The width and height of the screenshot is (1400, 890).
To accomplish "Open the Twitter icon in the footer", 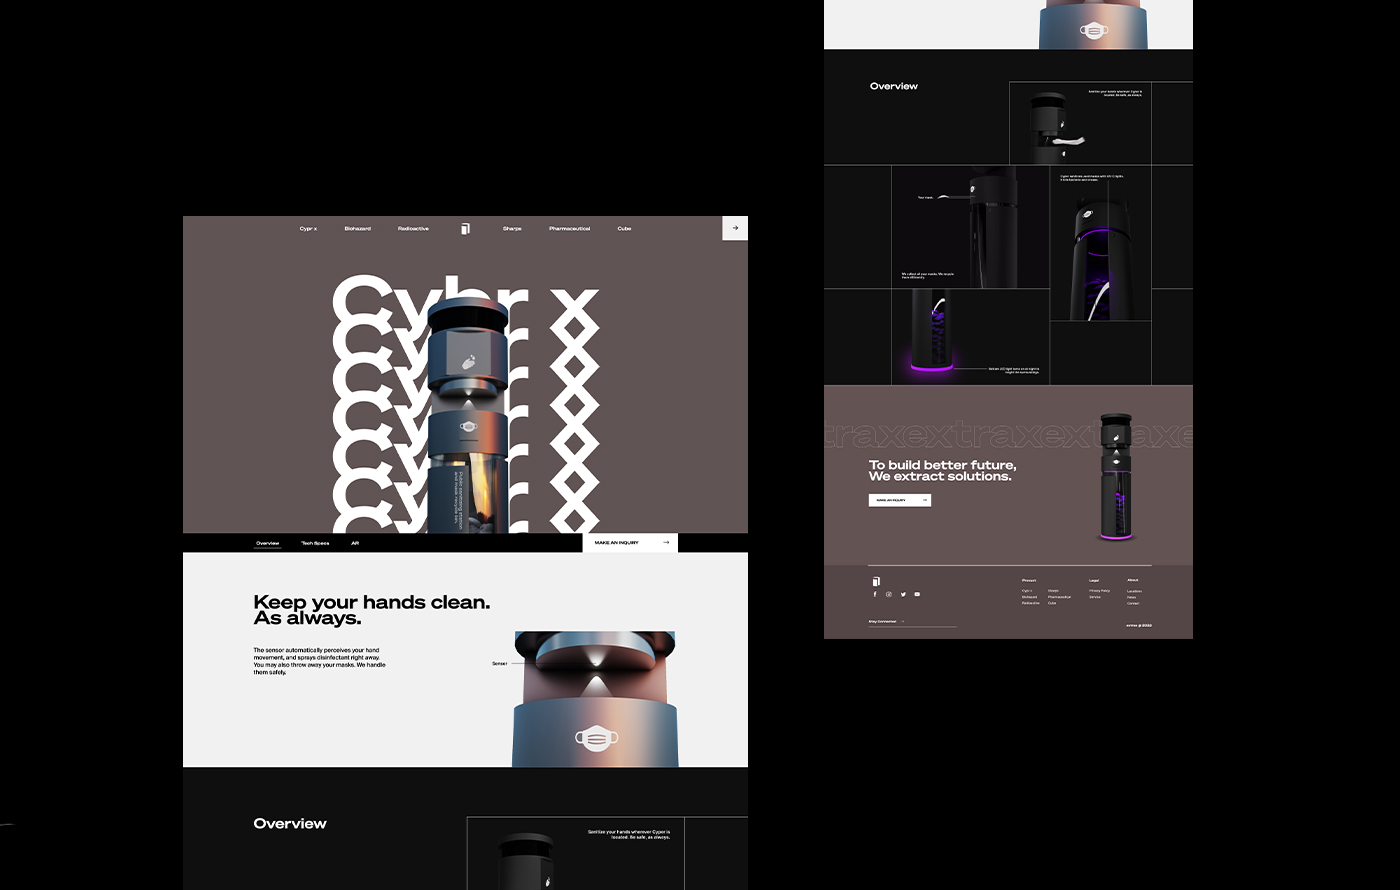I will pyautogui.click(x=903, y=594).
